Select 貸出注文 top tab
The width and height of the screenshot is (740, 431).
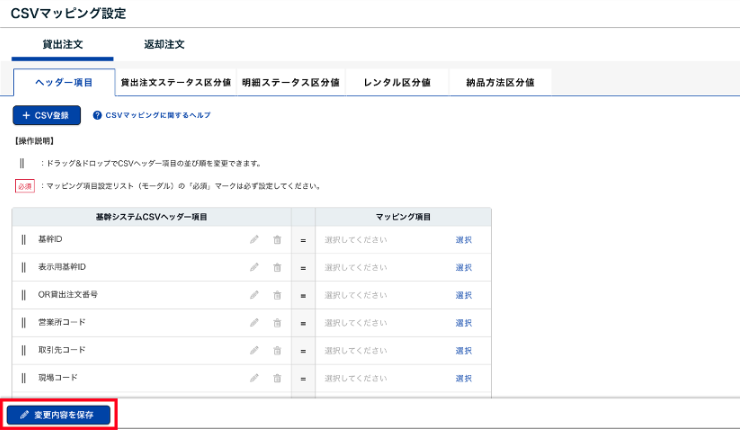[62, 45]
